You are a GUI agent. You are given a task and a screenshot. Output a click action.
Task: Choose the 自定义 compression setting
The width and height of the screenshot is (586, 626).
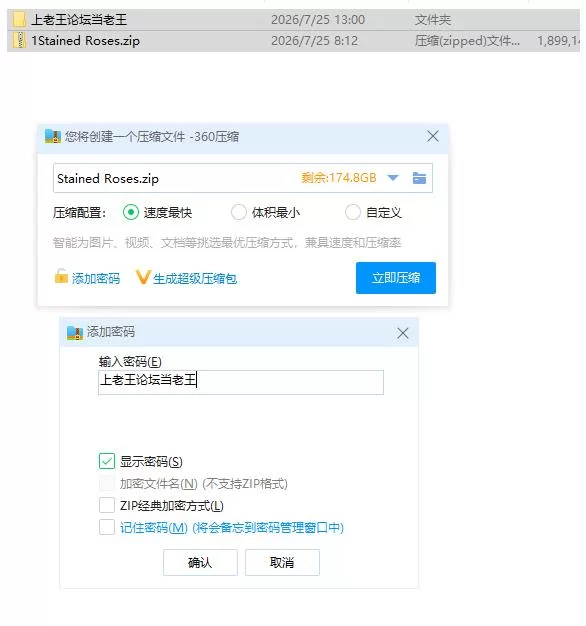pyautogui.click(x=353, y=212)
